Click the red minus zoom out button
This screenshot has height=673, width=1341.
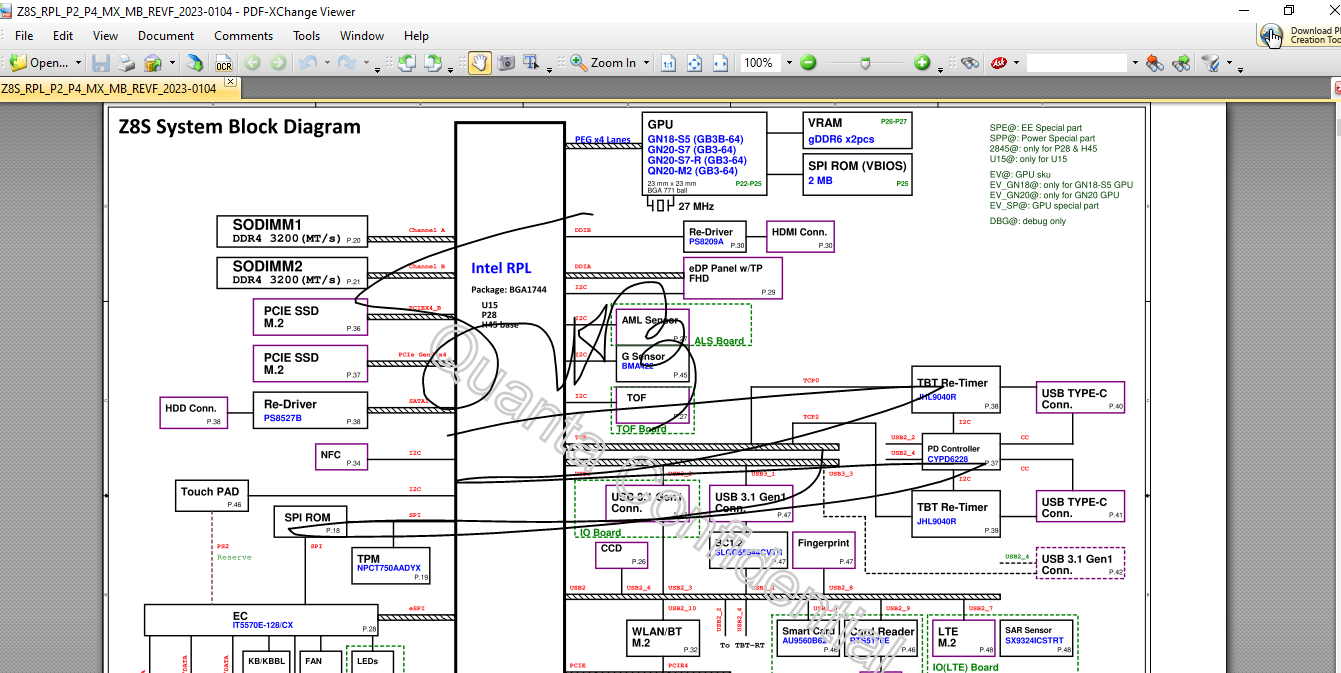808,63
